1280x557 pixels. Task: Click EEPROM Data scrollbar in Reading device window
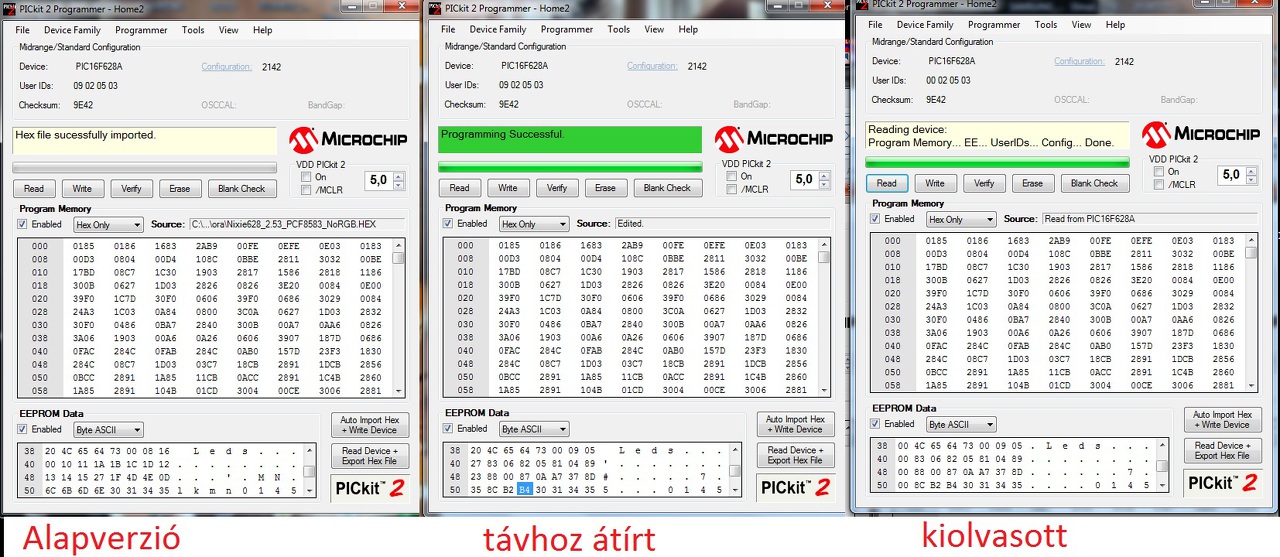tap(1160, 465)
